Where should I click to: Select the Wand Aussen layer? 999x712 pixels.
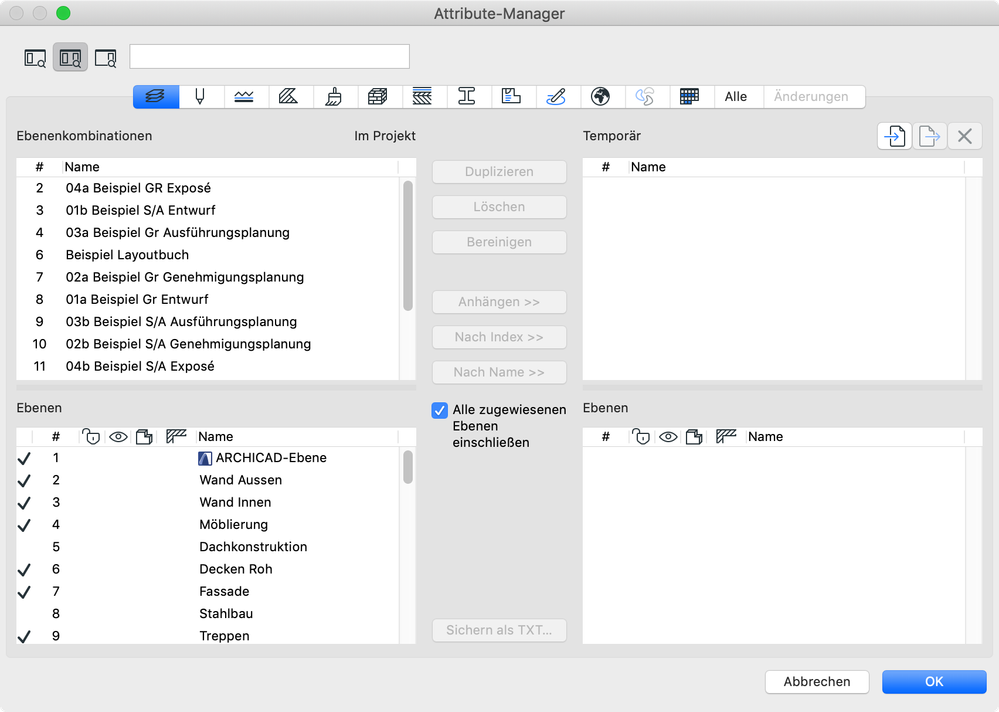coord(208,480)
